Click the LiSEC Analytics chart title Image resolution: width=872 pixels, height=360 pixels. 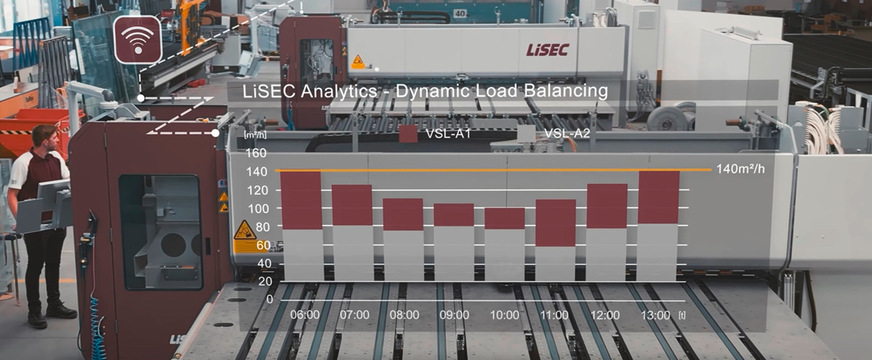click(x=425, y=92)
